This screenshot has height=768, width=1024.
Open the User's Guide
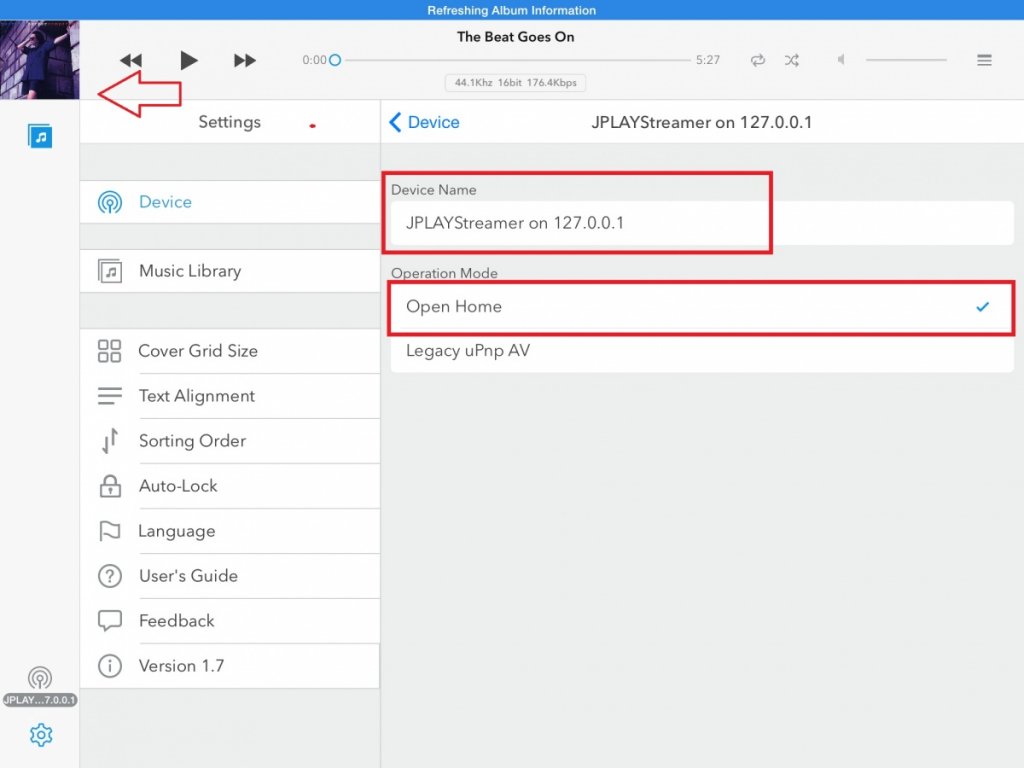point(230,576)
